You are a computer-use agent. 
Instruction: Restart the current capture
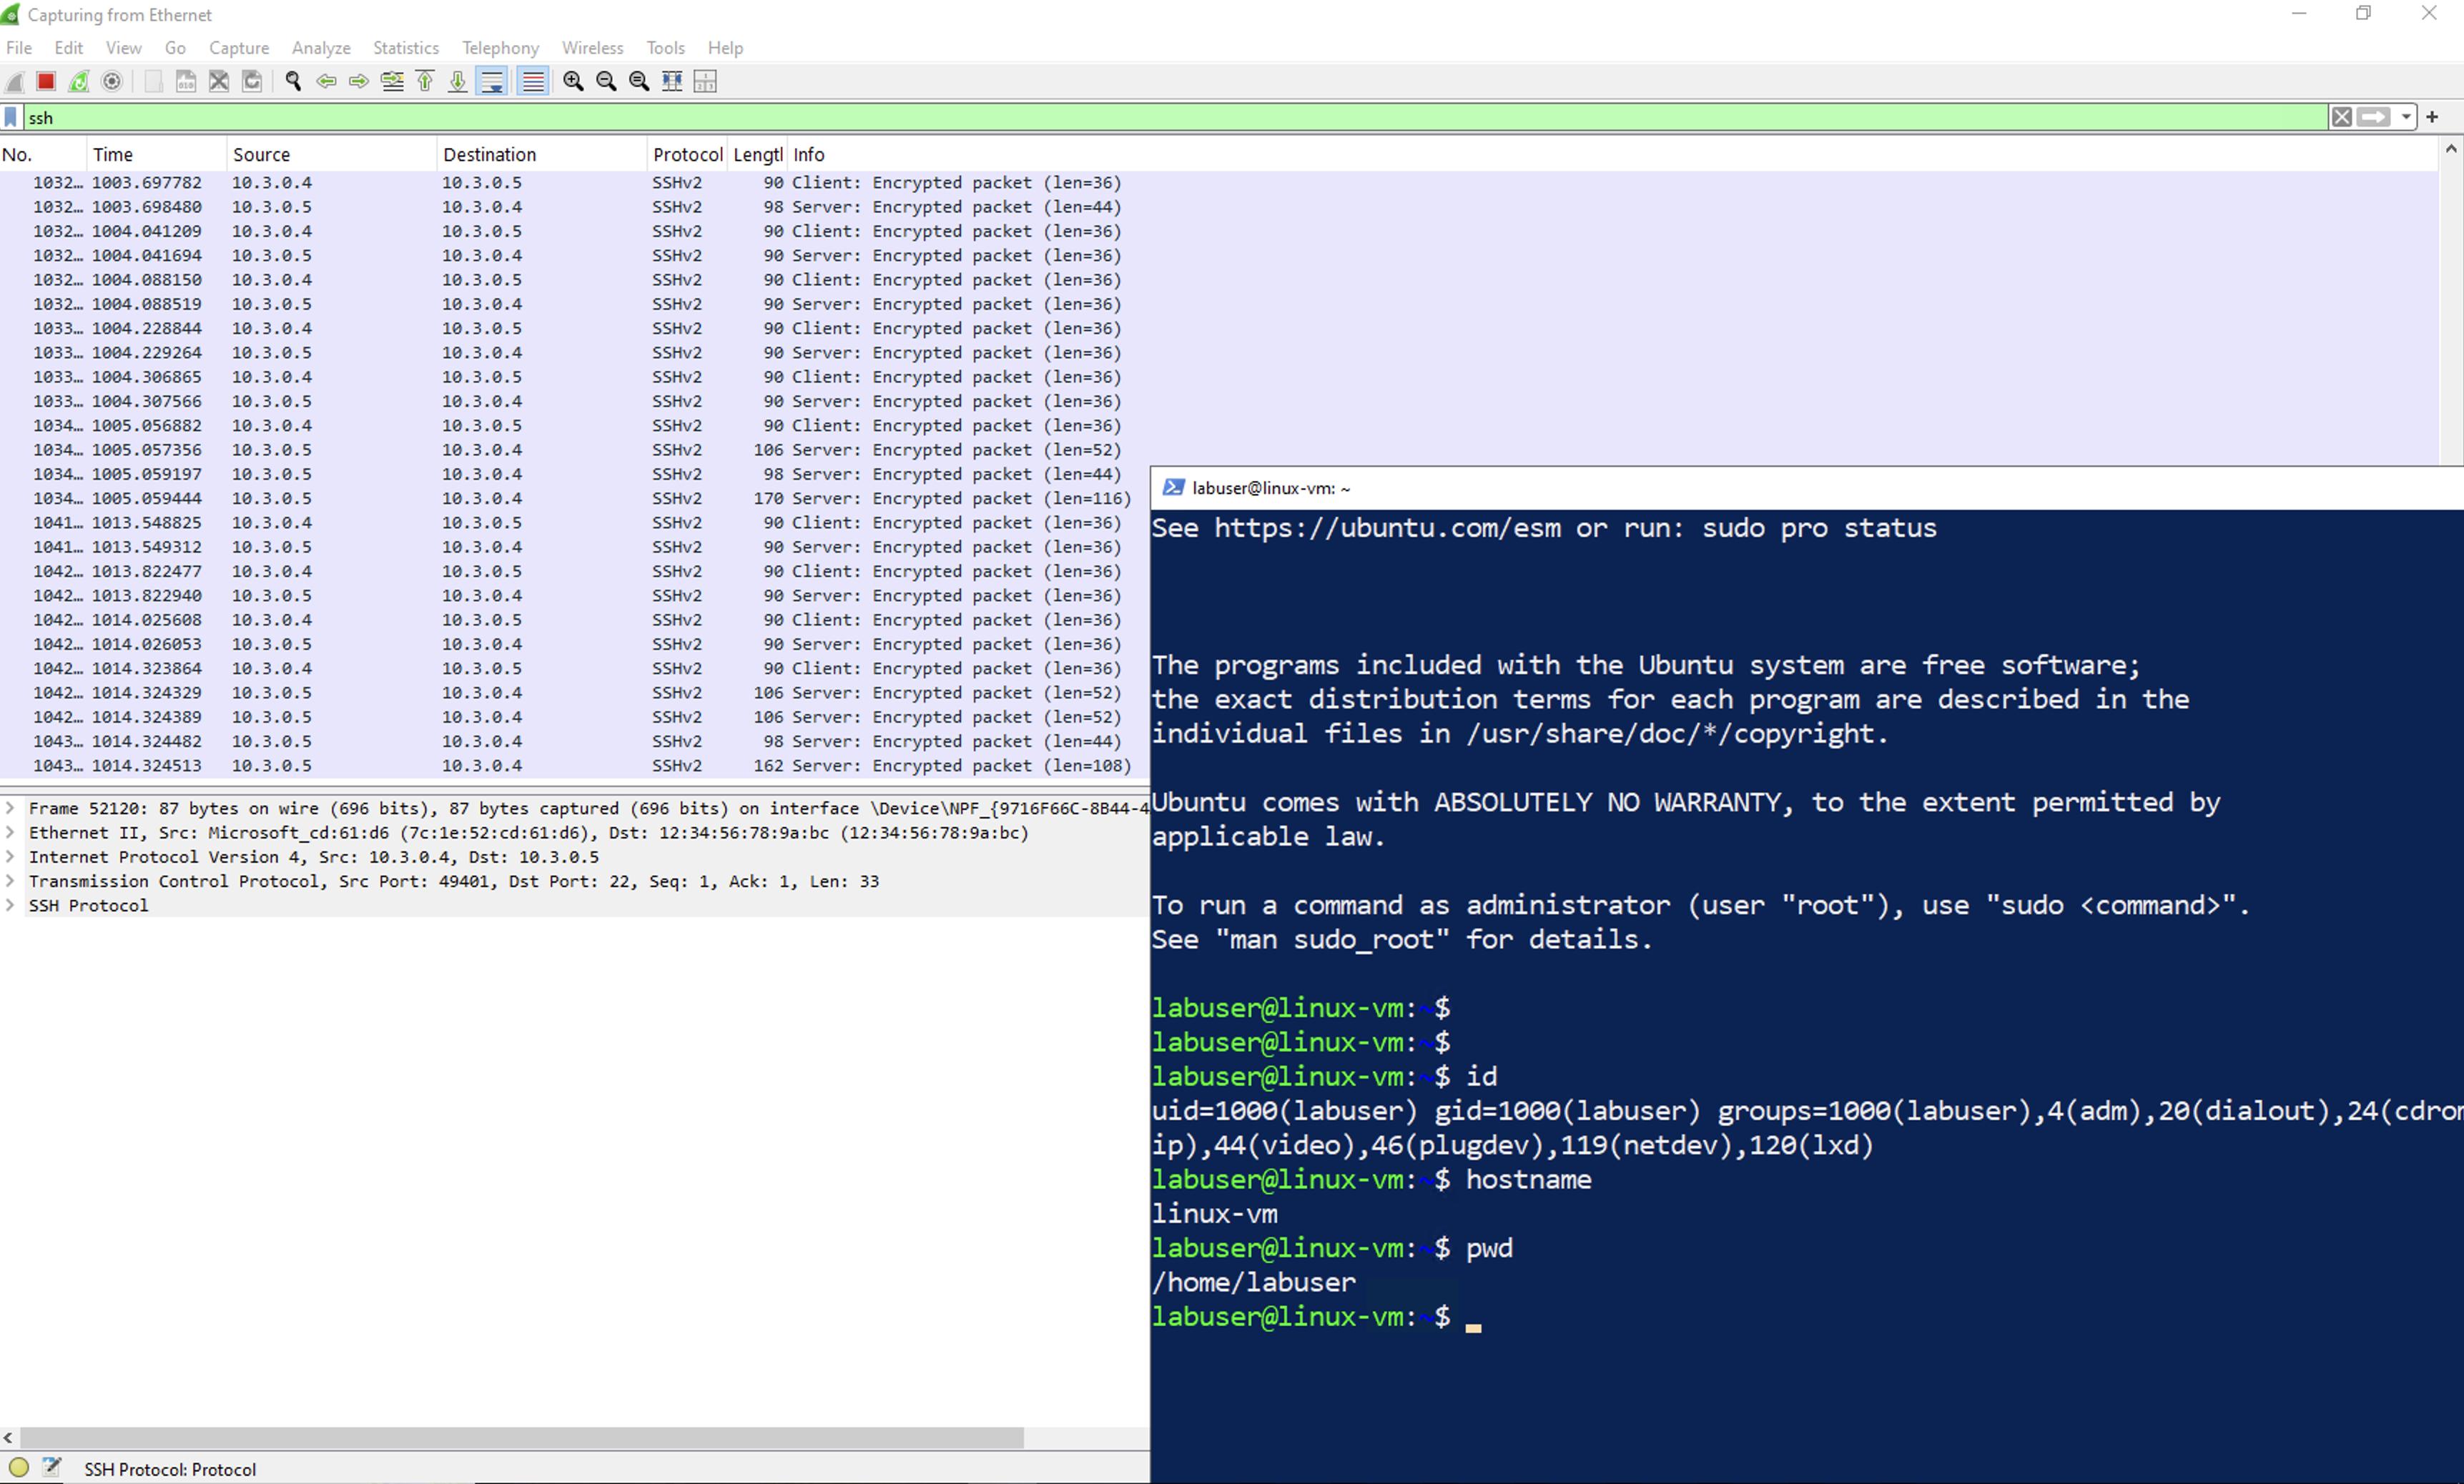tap(79, 81)
